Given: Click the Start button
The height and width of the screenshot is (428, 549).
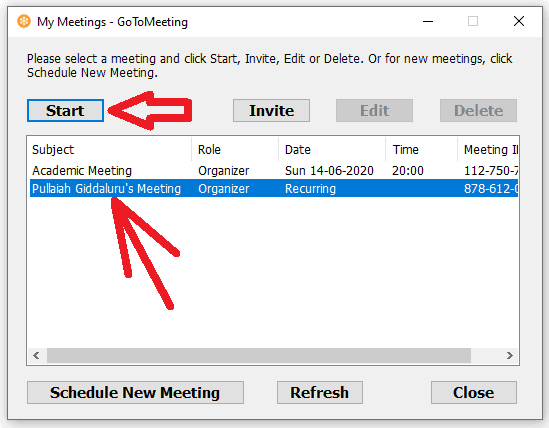Looking at the screenshot, I should coord(65,111).
